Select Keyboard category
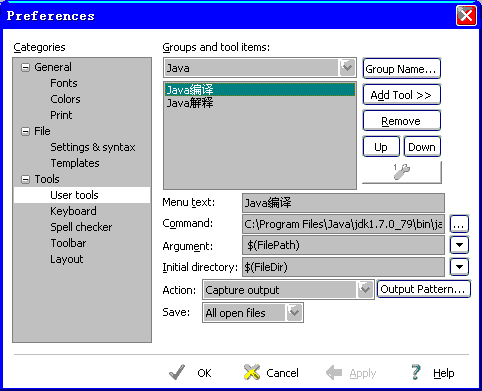Viewport: 482px width, 391px height. pos(73,211)
